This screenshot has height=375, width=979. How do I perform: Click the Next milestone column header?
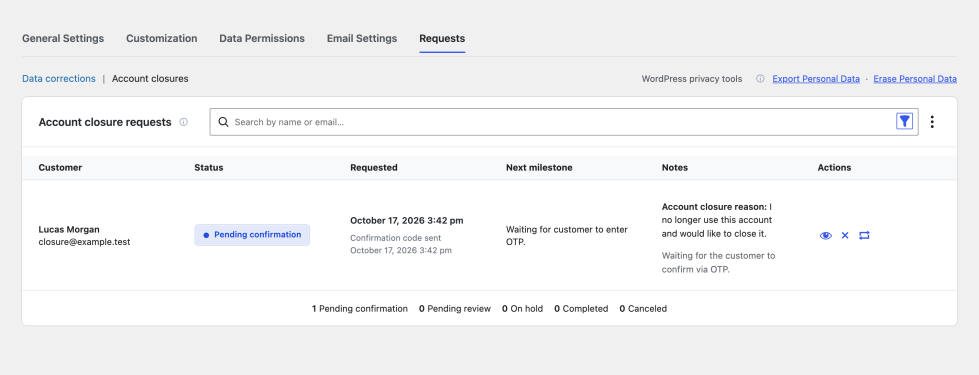[539, 167]
